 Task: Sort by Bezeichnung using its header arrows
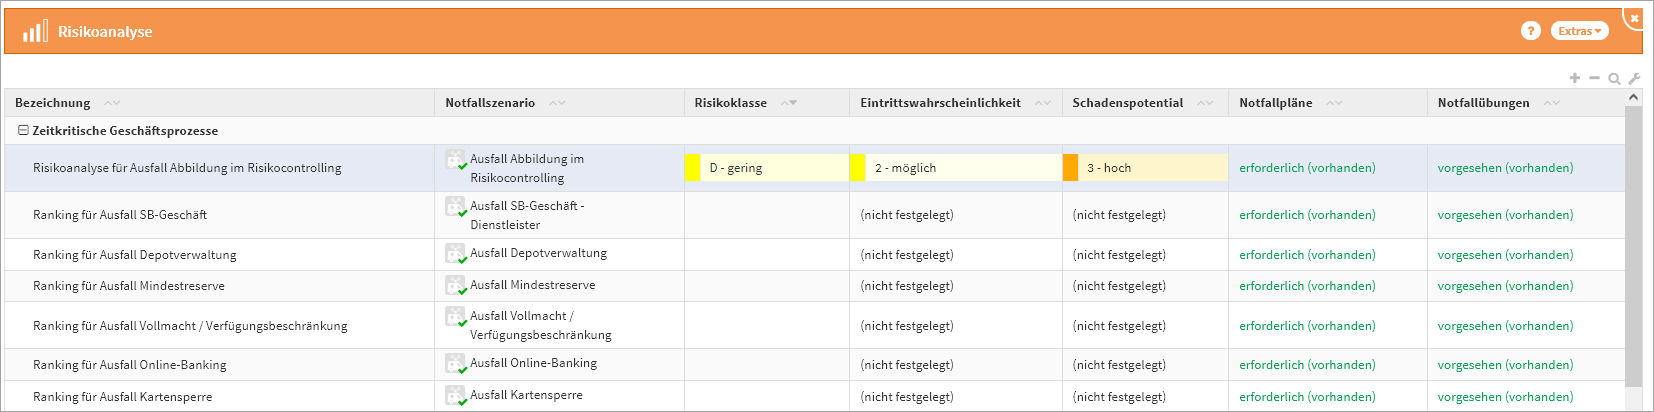(112, 103)
